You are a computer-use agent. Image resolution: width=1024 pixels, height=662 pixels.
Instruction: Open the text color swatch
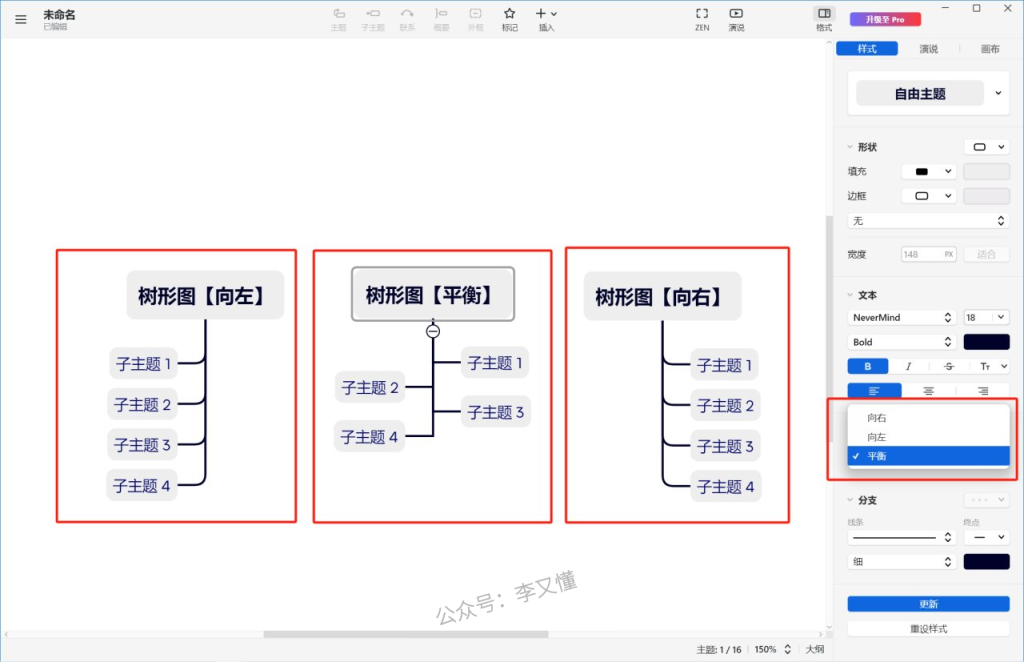[x=986, y=342]
